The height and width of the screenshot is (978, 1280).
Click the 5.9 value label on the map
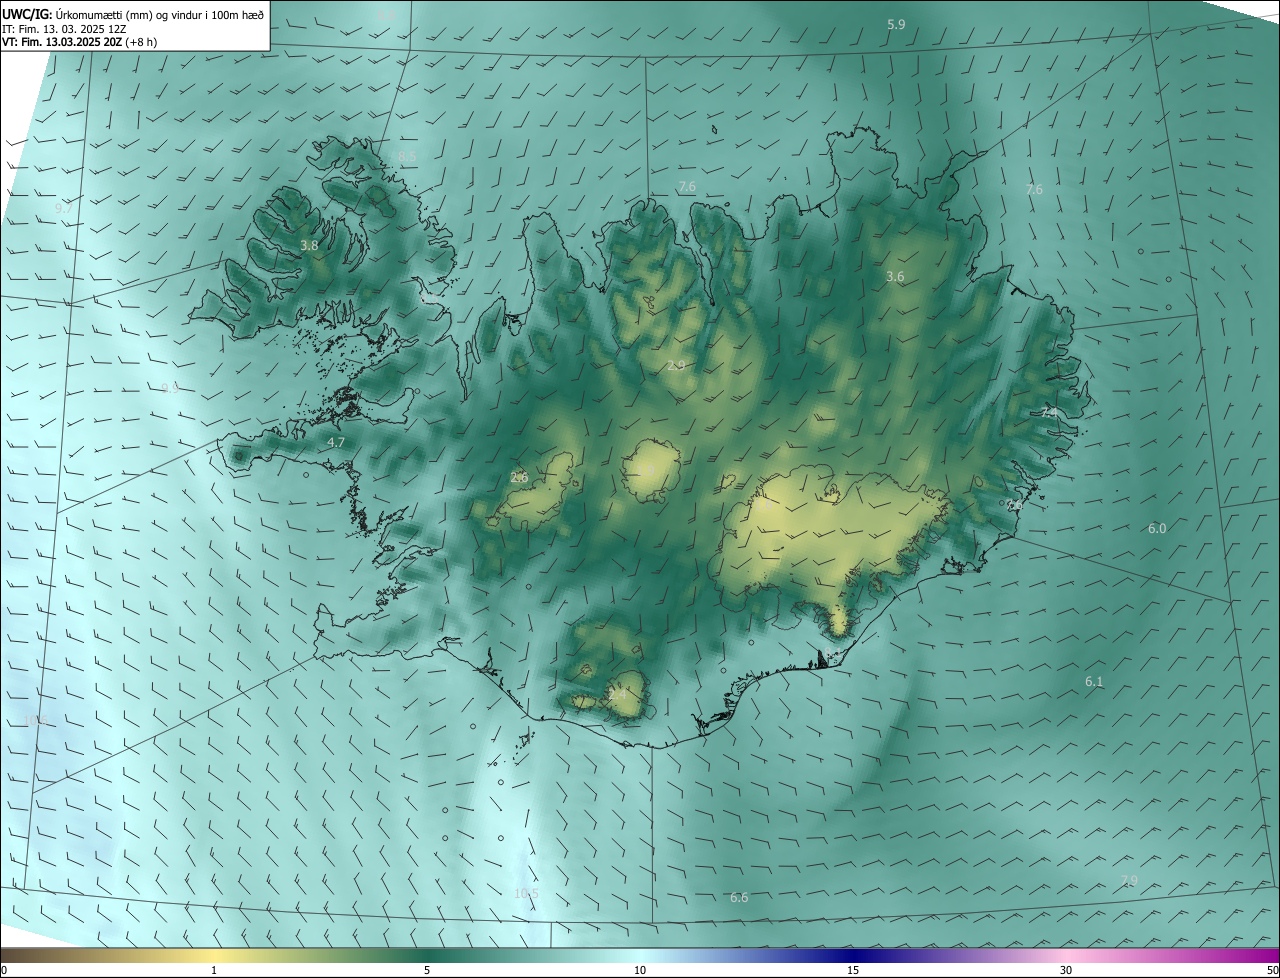pyautogui.click(x=896, y=24)
